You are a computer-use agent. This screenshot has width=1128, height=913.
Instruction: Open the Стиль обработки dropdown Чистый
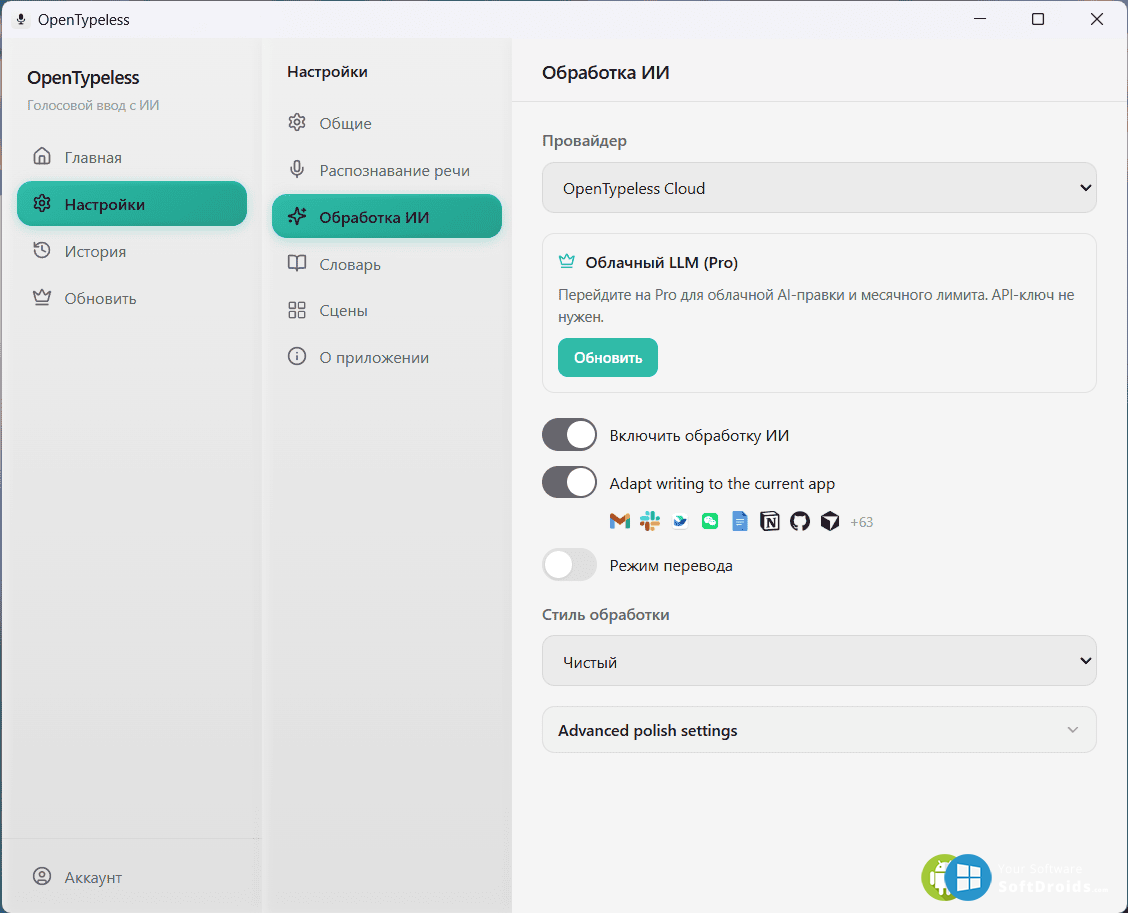point(819,660)
